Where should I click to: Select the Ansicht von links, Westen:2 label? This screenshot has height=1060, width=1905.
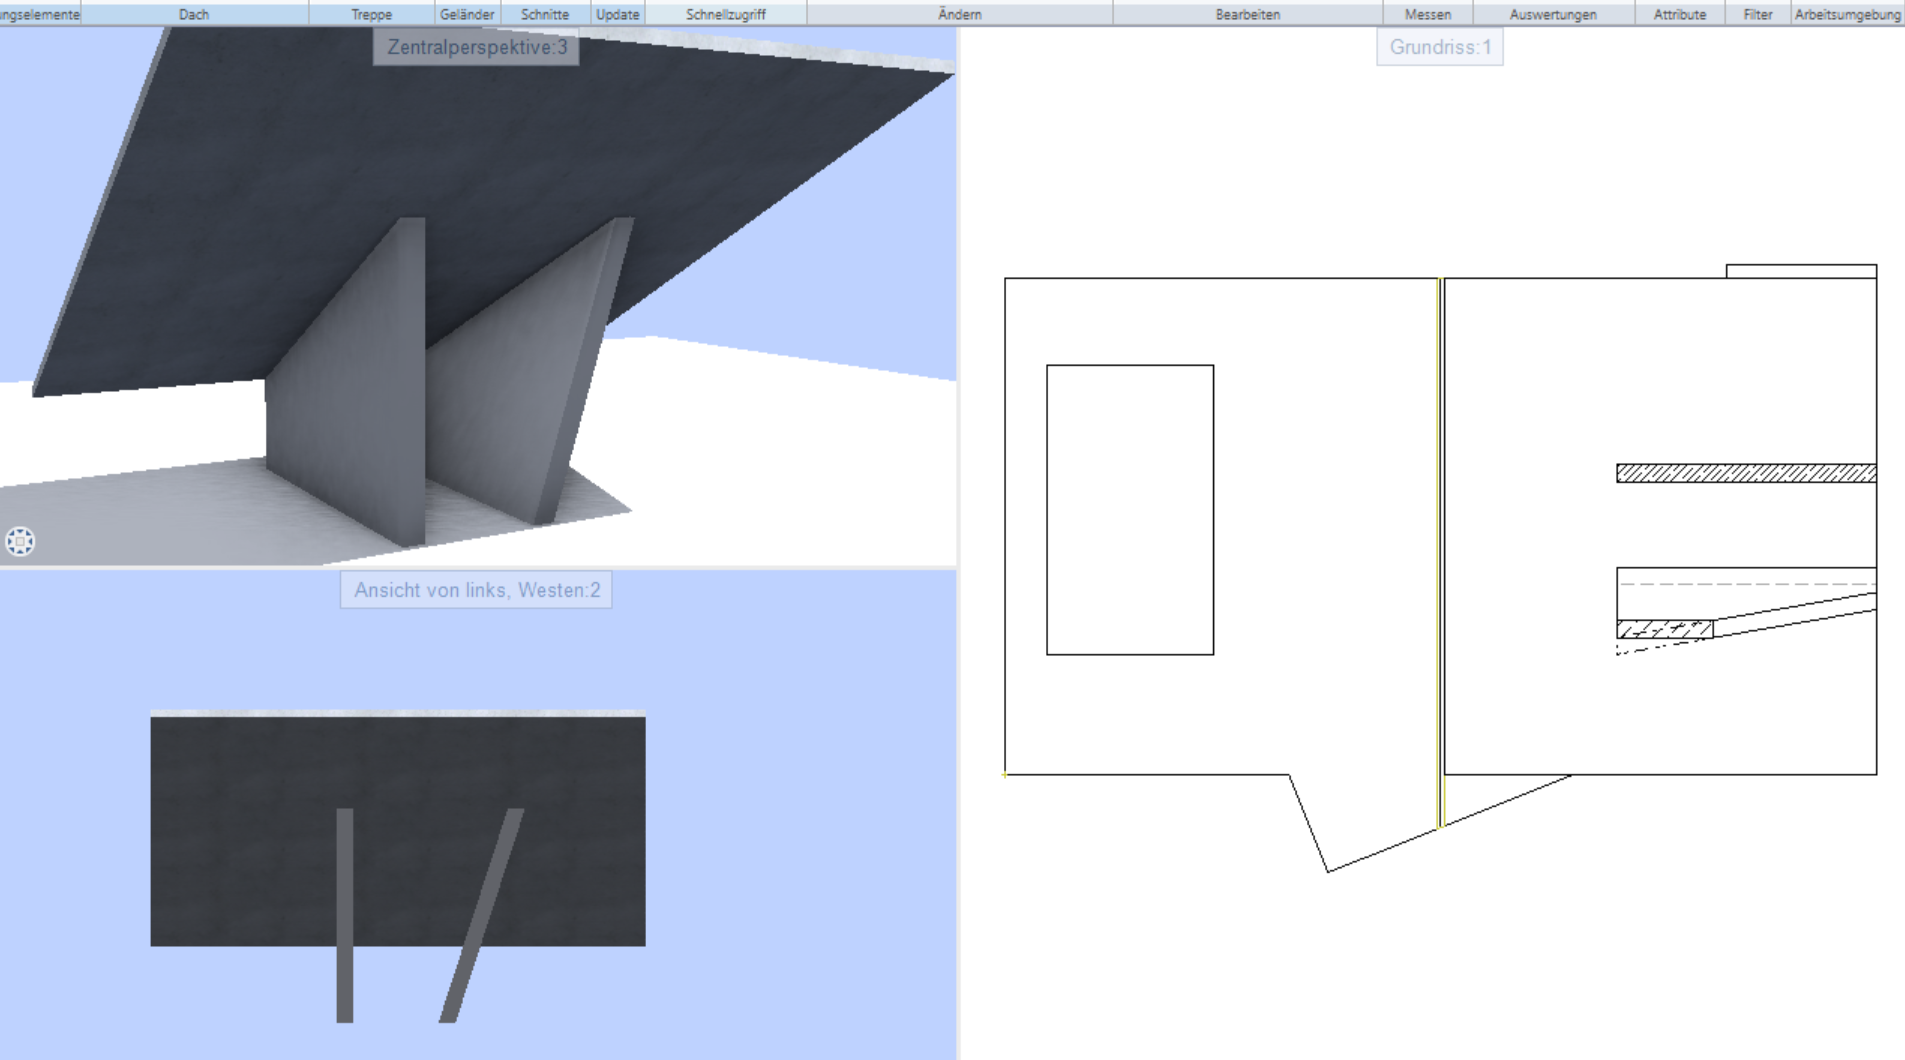tap(477, 590)
